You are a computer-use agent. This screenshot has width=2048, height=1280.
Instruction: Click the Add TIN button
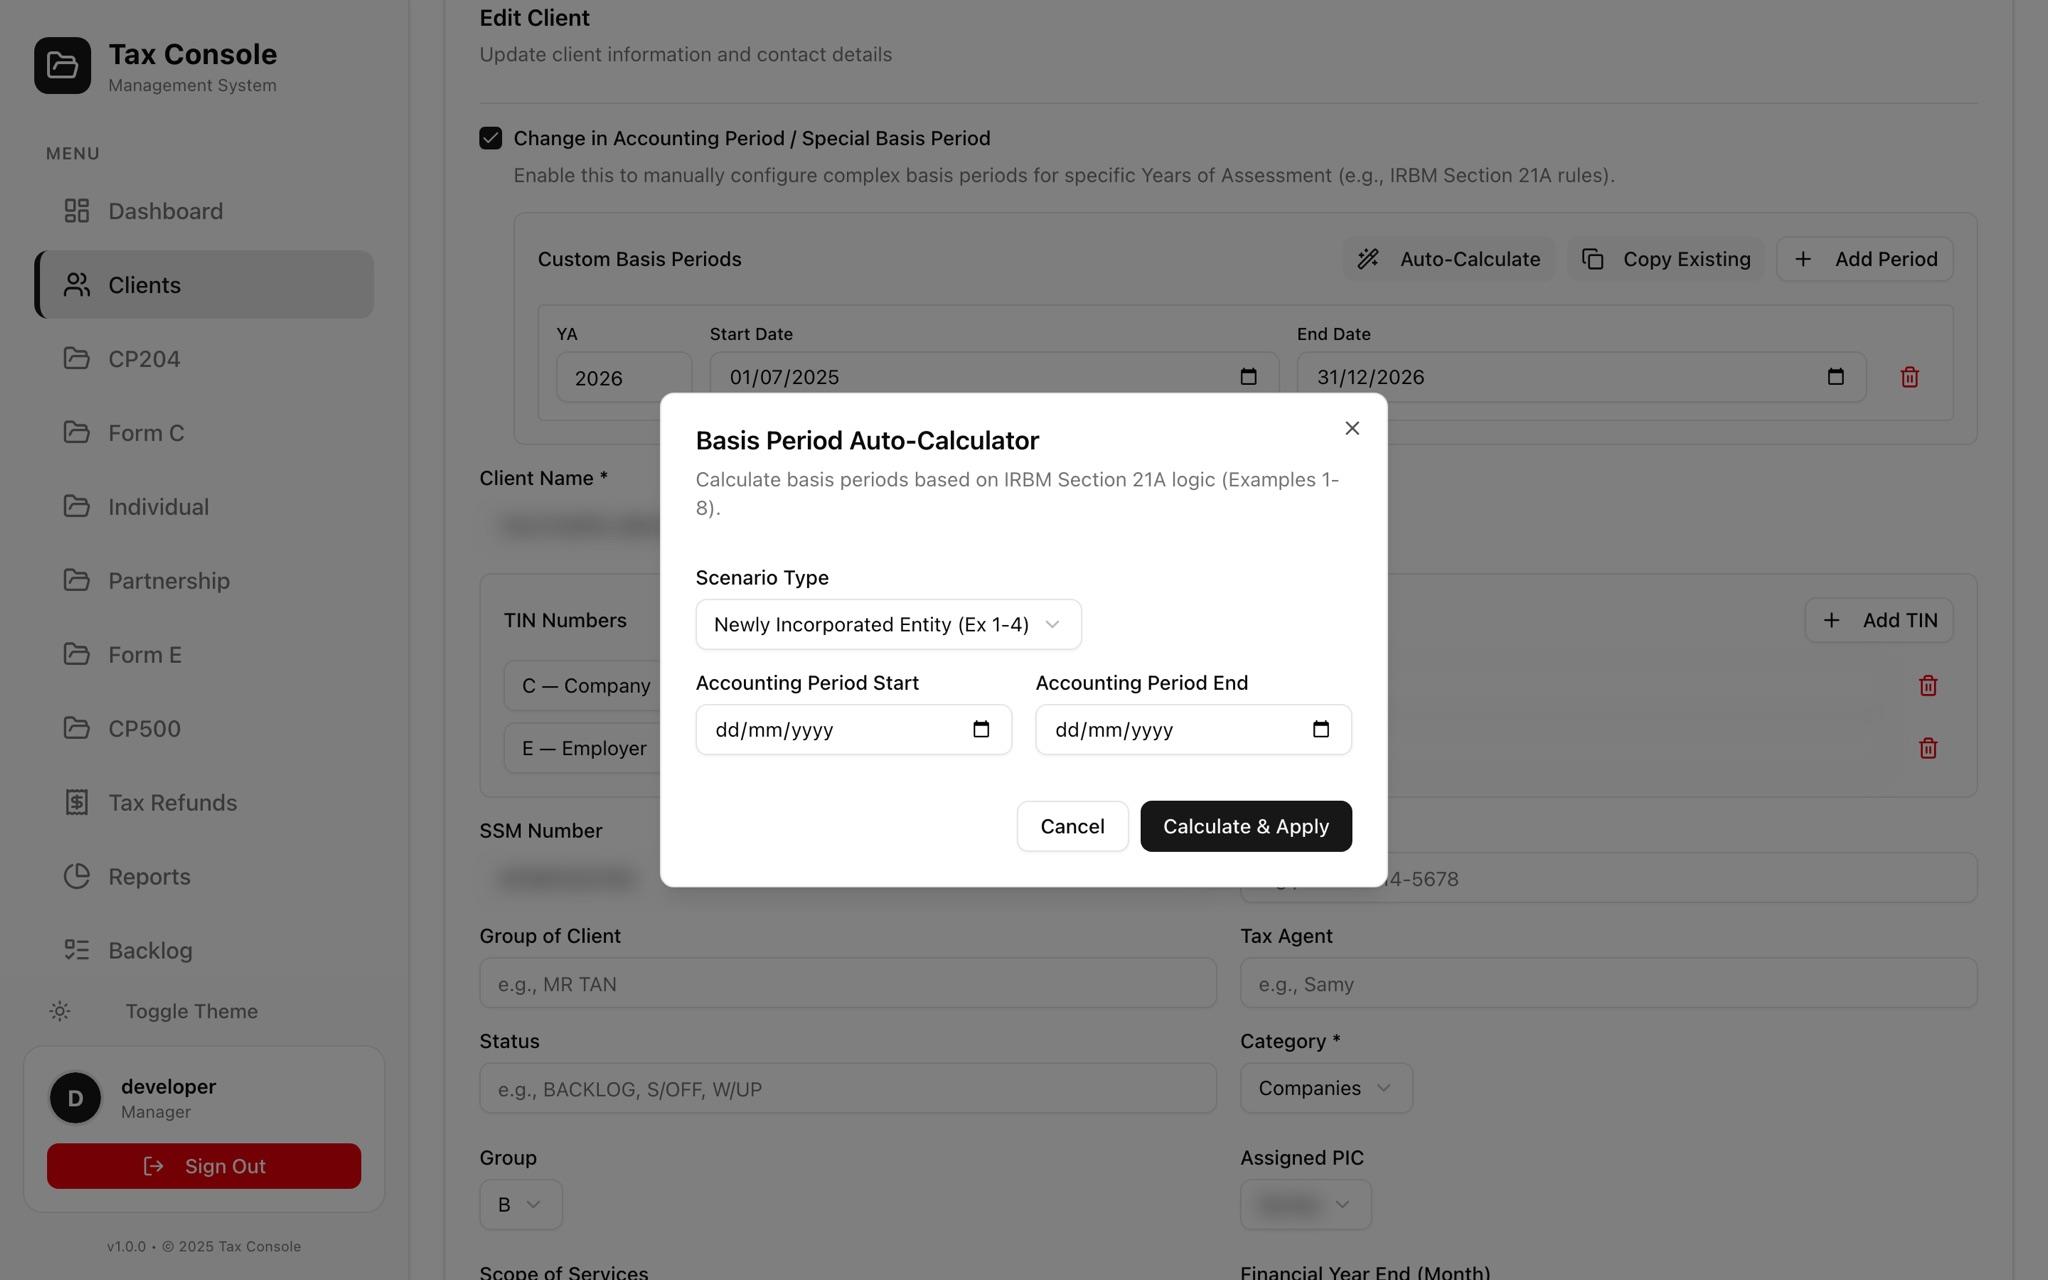(x=1879, y=620)
